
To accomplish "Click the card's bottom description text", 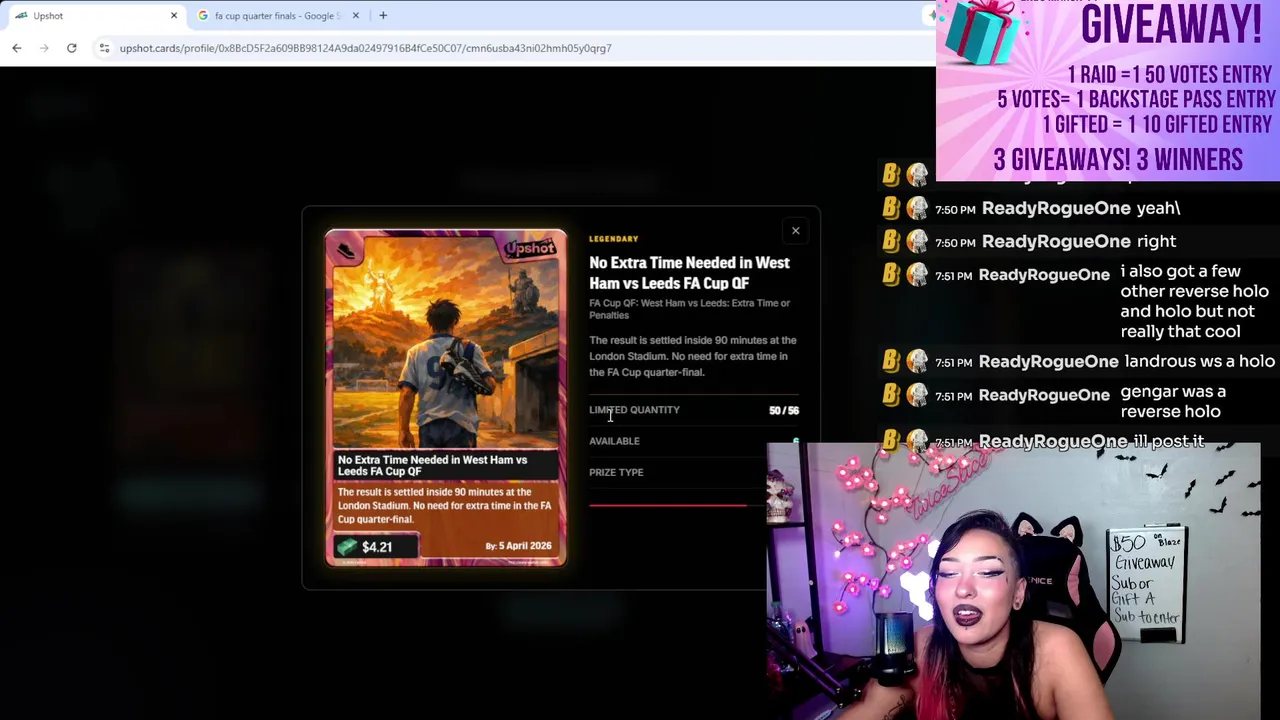I will click(x=445, y=506).
